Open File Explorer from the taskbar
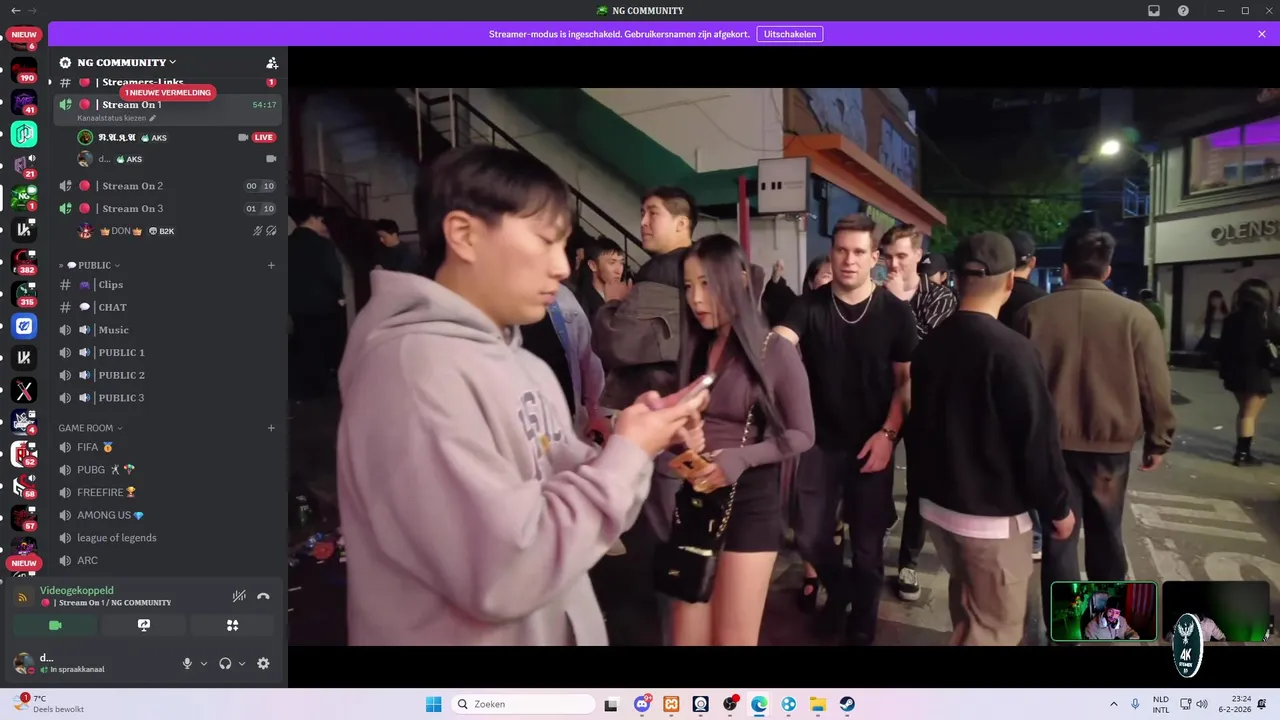This screenshot has width=1280, height=720. (818, 704)
